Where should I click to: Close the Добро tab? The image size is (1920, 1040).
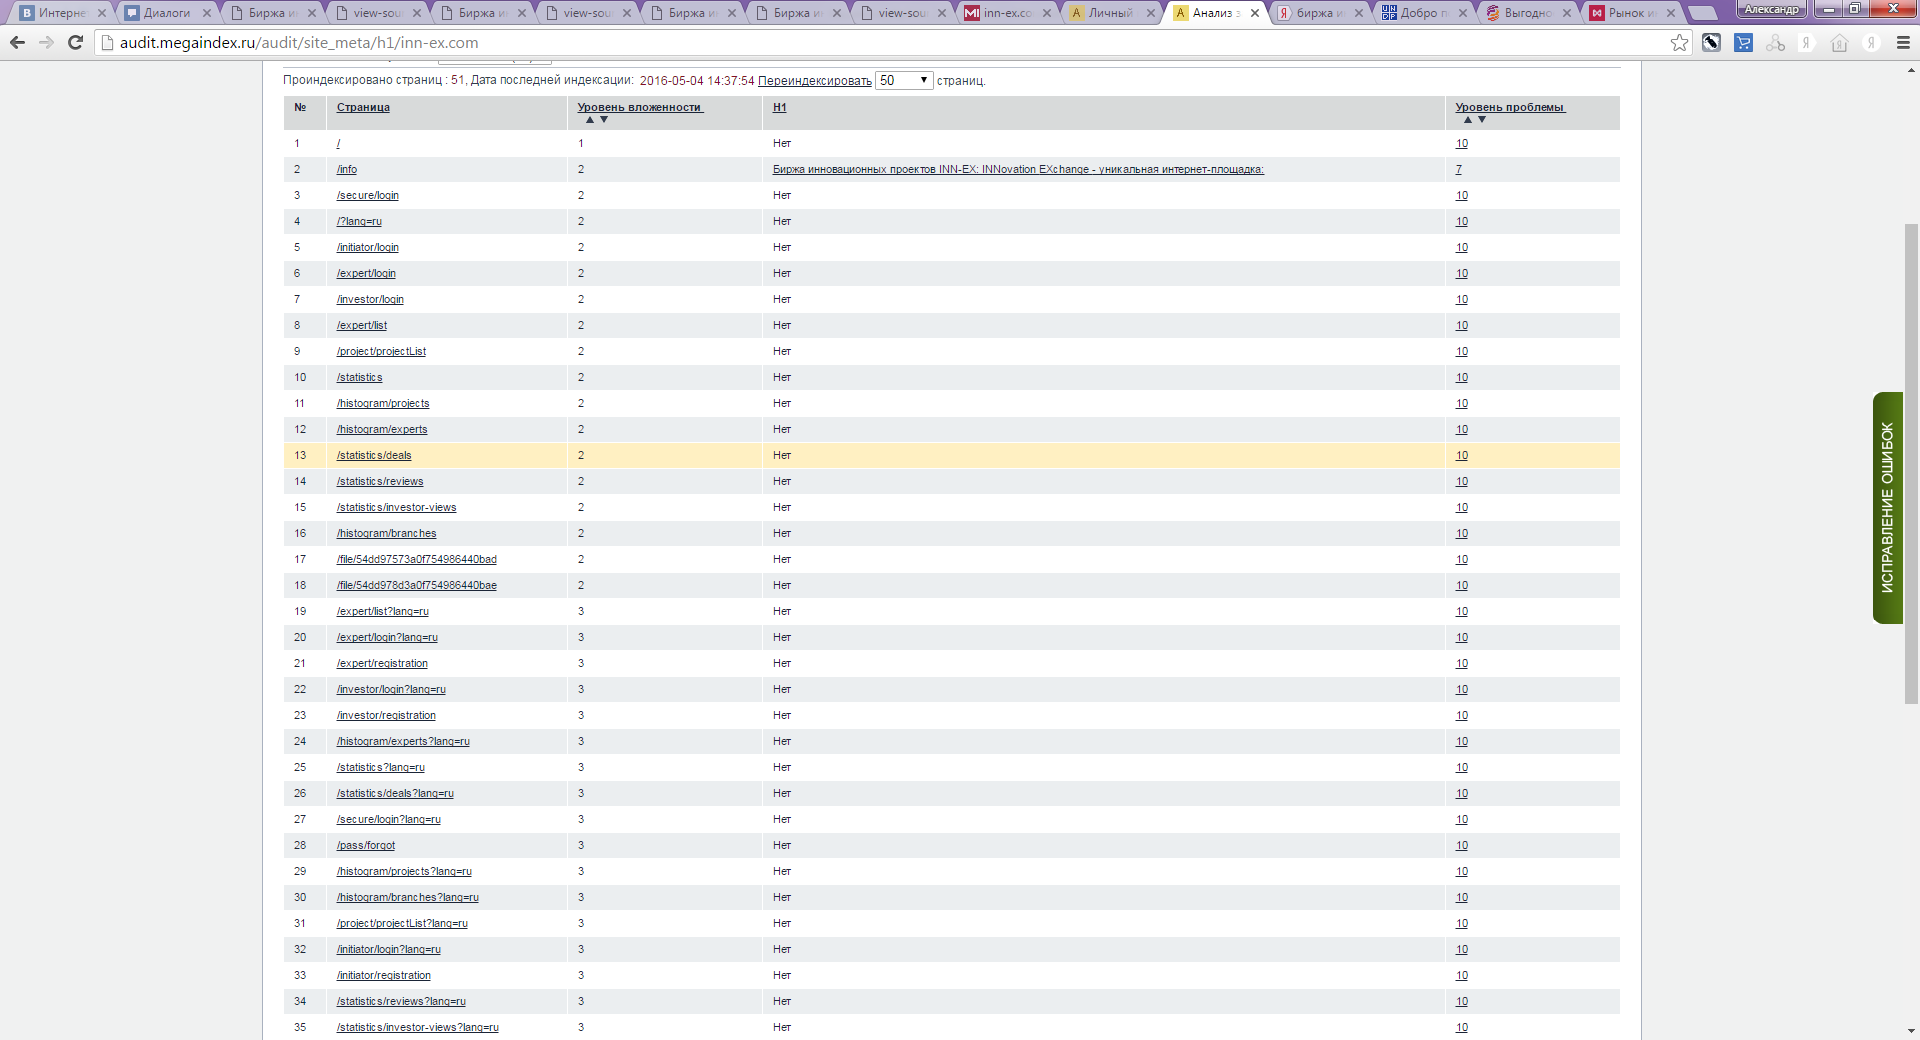click(x=1463, y=13)
